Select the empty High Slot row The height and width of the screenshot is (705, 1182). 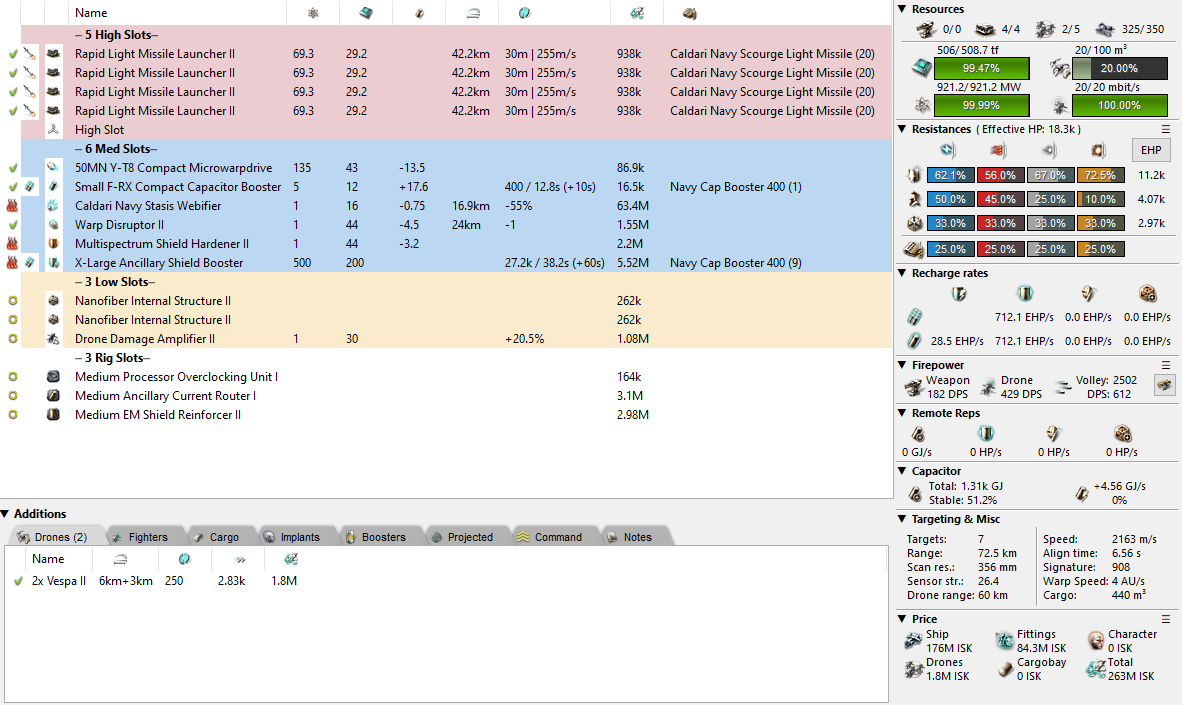click(x=99, y=130)
